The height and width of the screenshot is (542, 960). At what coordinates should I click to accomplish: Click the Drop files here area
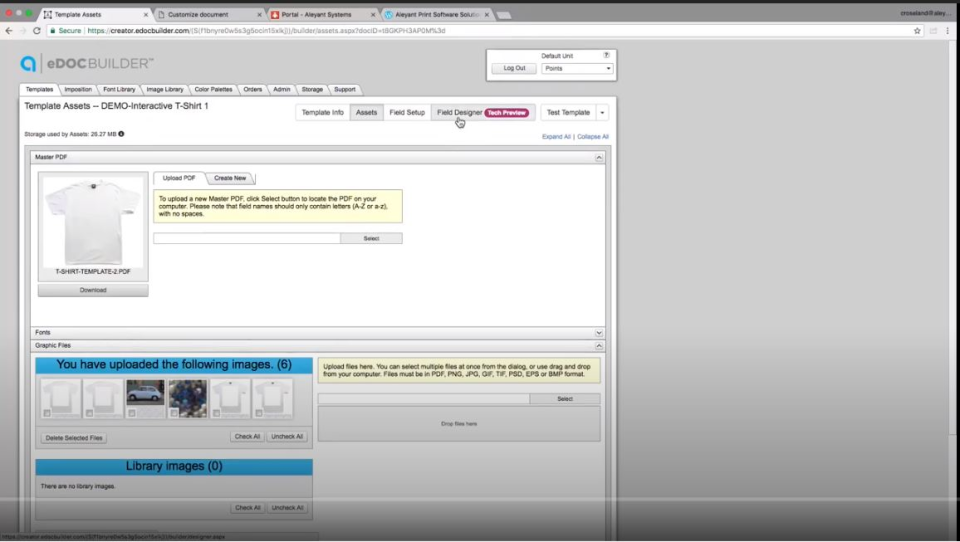pos(459,424)
